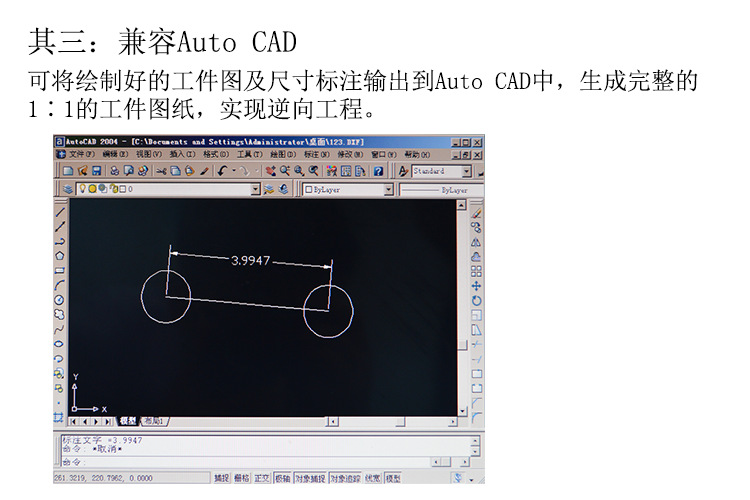750x500 pixels.
Task: Click the Open file icon
Action: point(83,171)
